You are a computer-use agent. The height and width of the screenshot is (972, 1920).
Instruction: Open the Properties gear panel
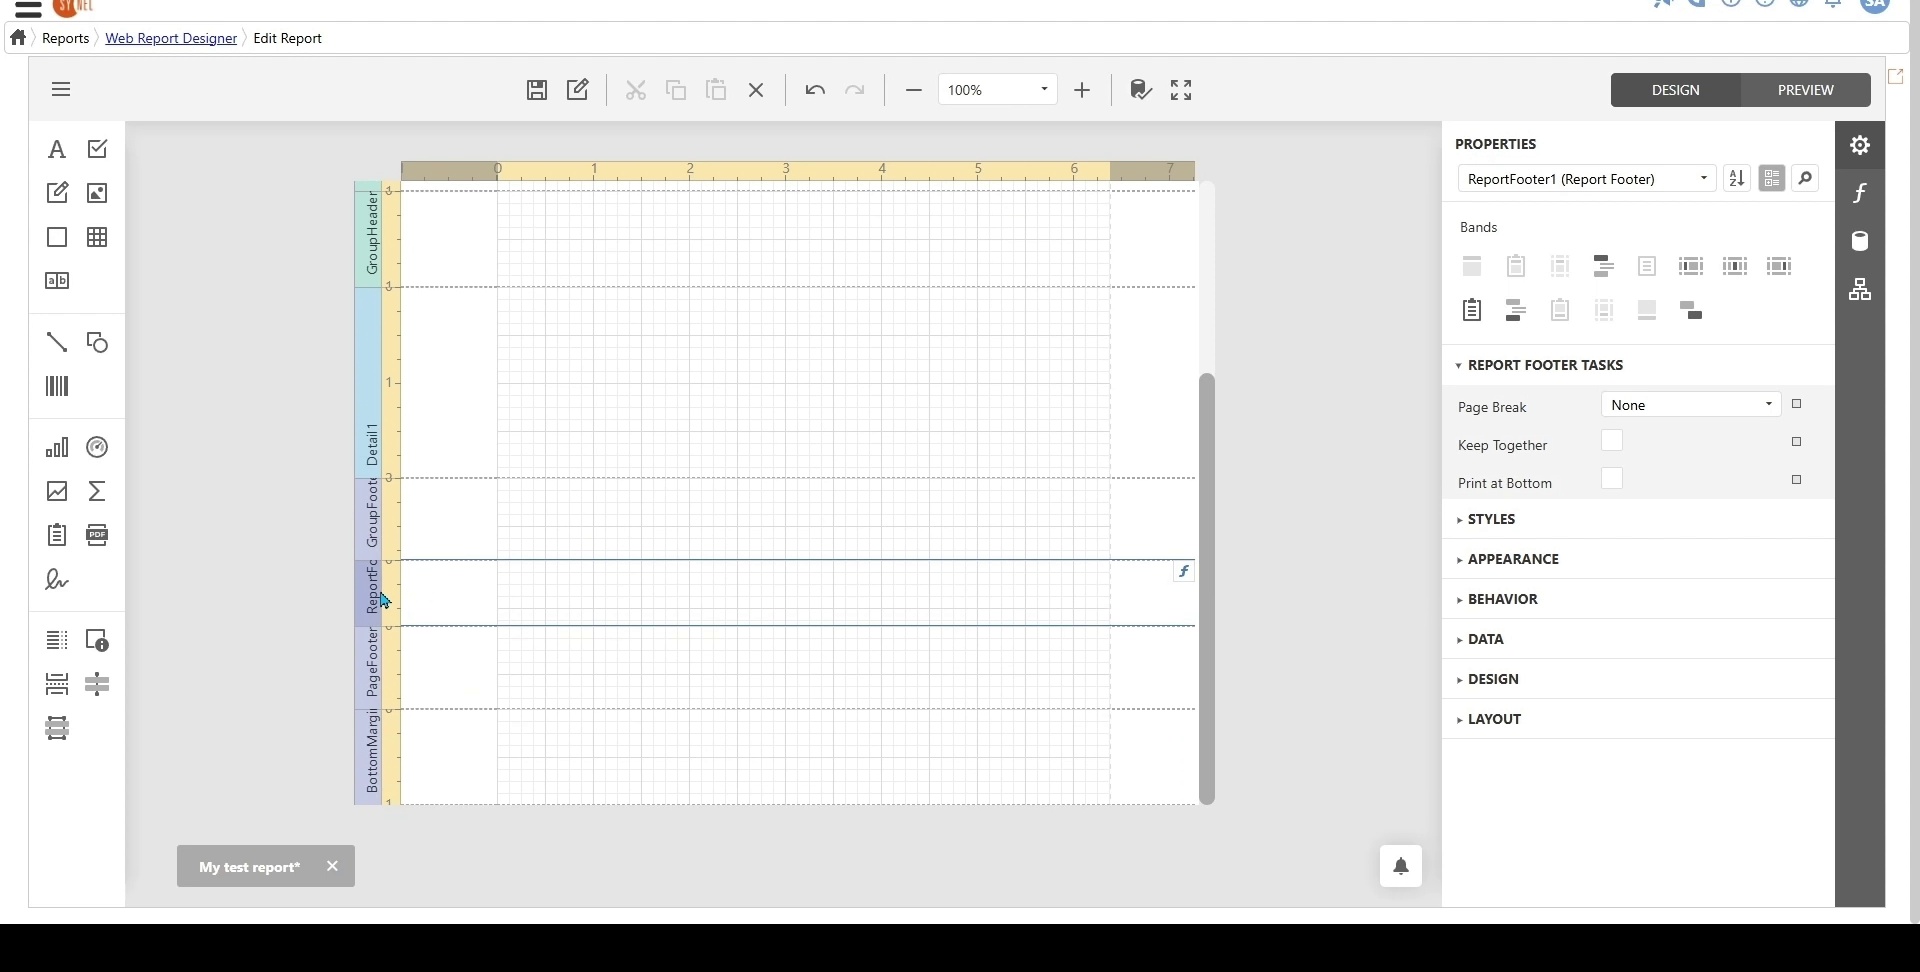[x=1861, y=146]
